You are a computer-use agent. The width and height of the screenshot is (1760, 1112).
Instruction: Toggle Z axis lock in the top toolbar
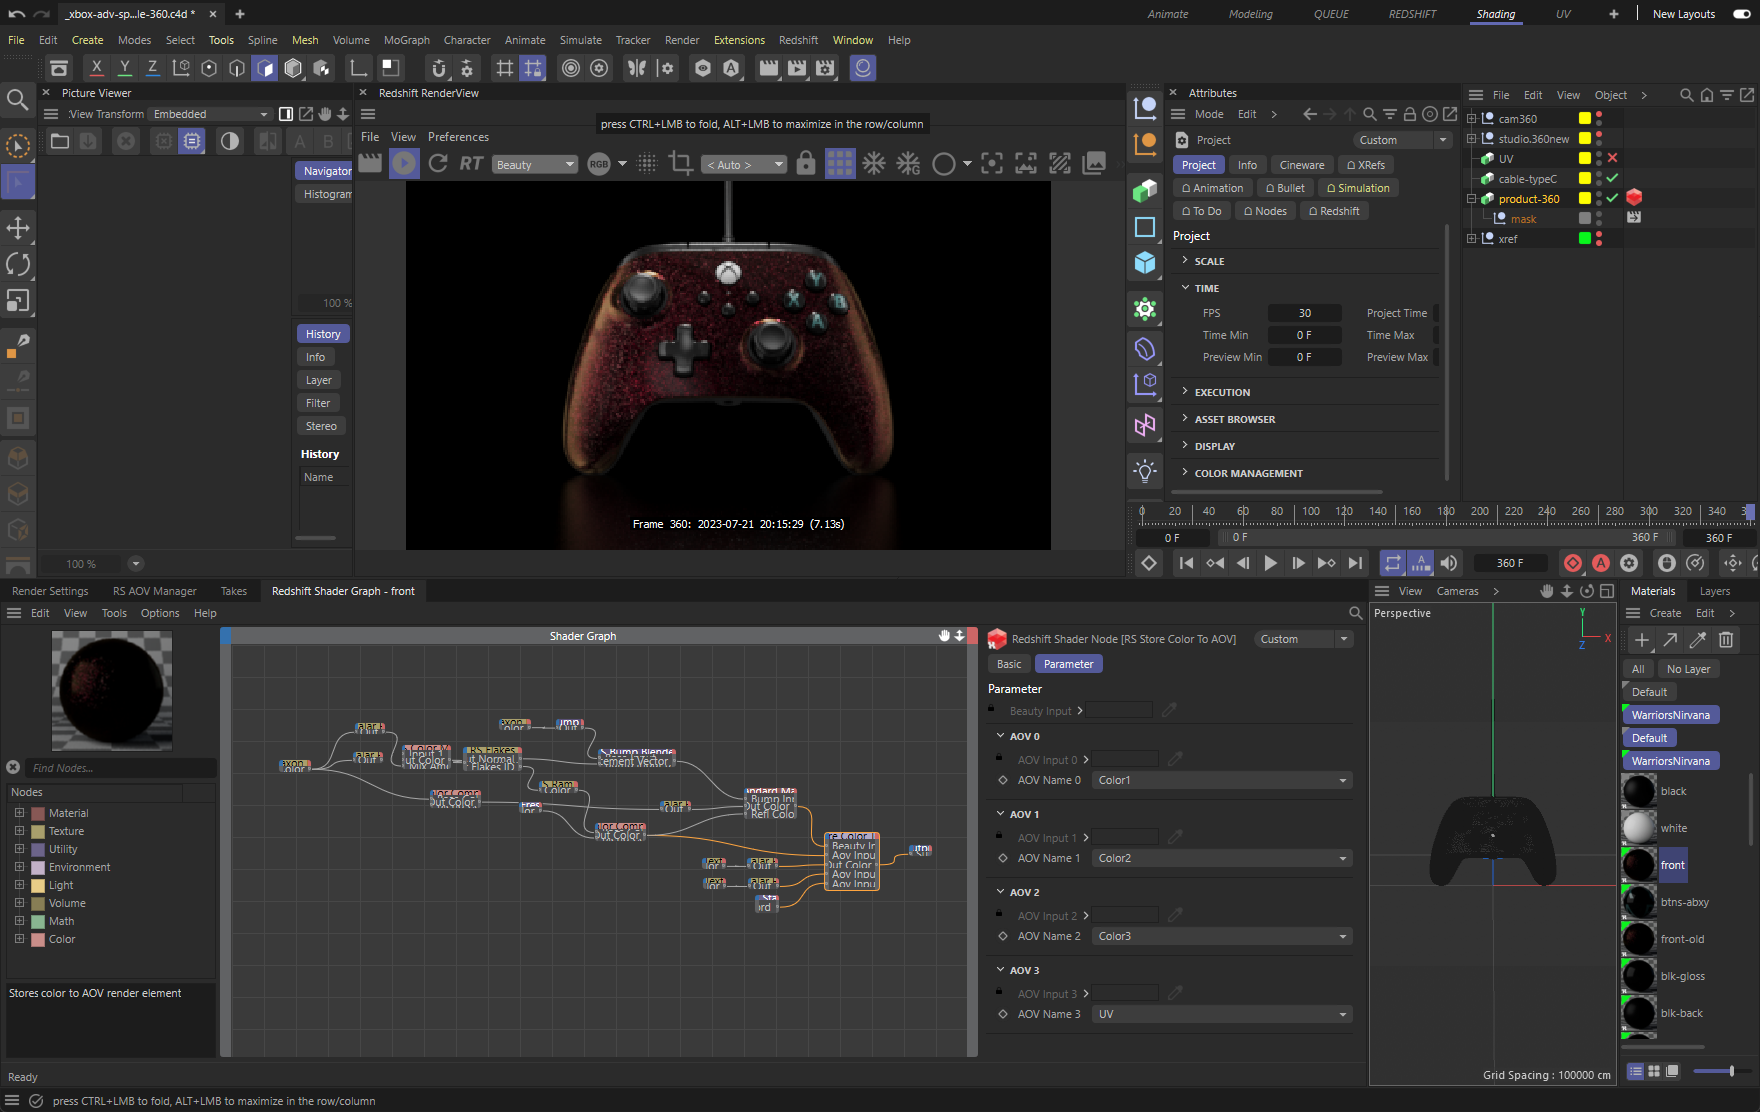[x=152, y=68]
